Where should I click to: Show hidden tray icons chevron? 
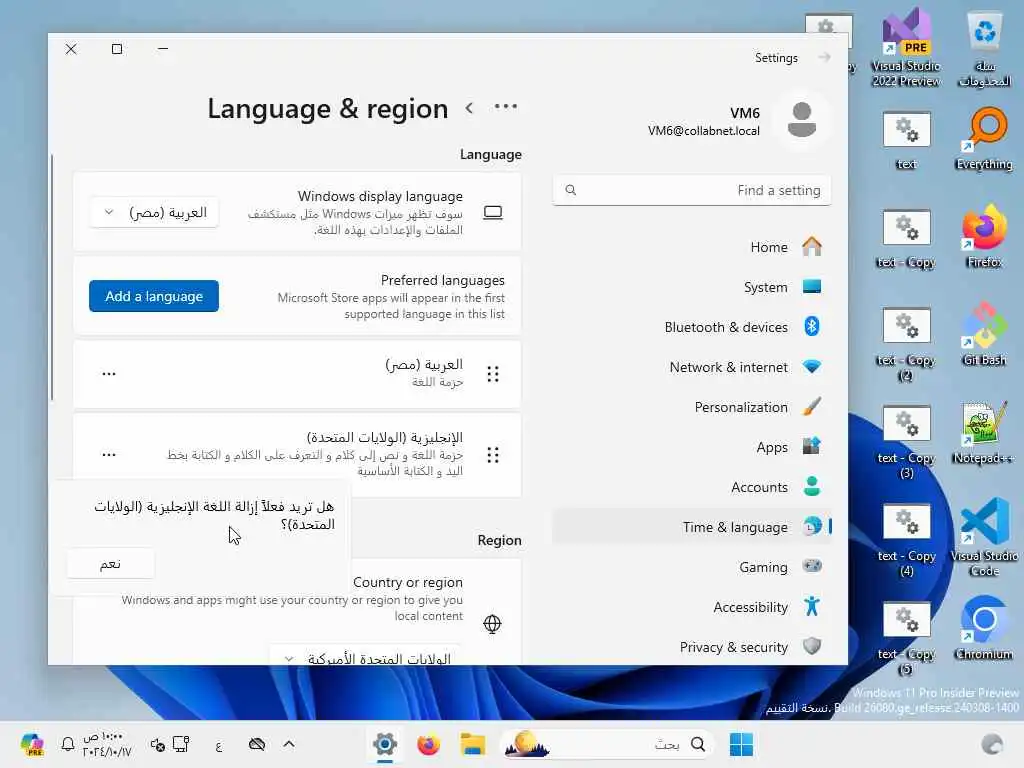click(x=289, y=744)
